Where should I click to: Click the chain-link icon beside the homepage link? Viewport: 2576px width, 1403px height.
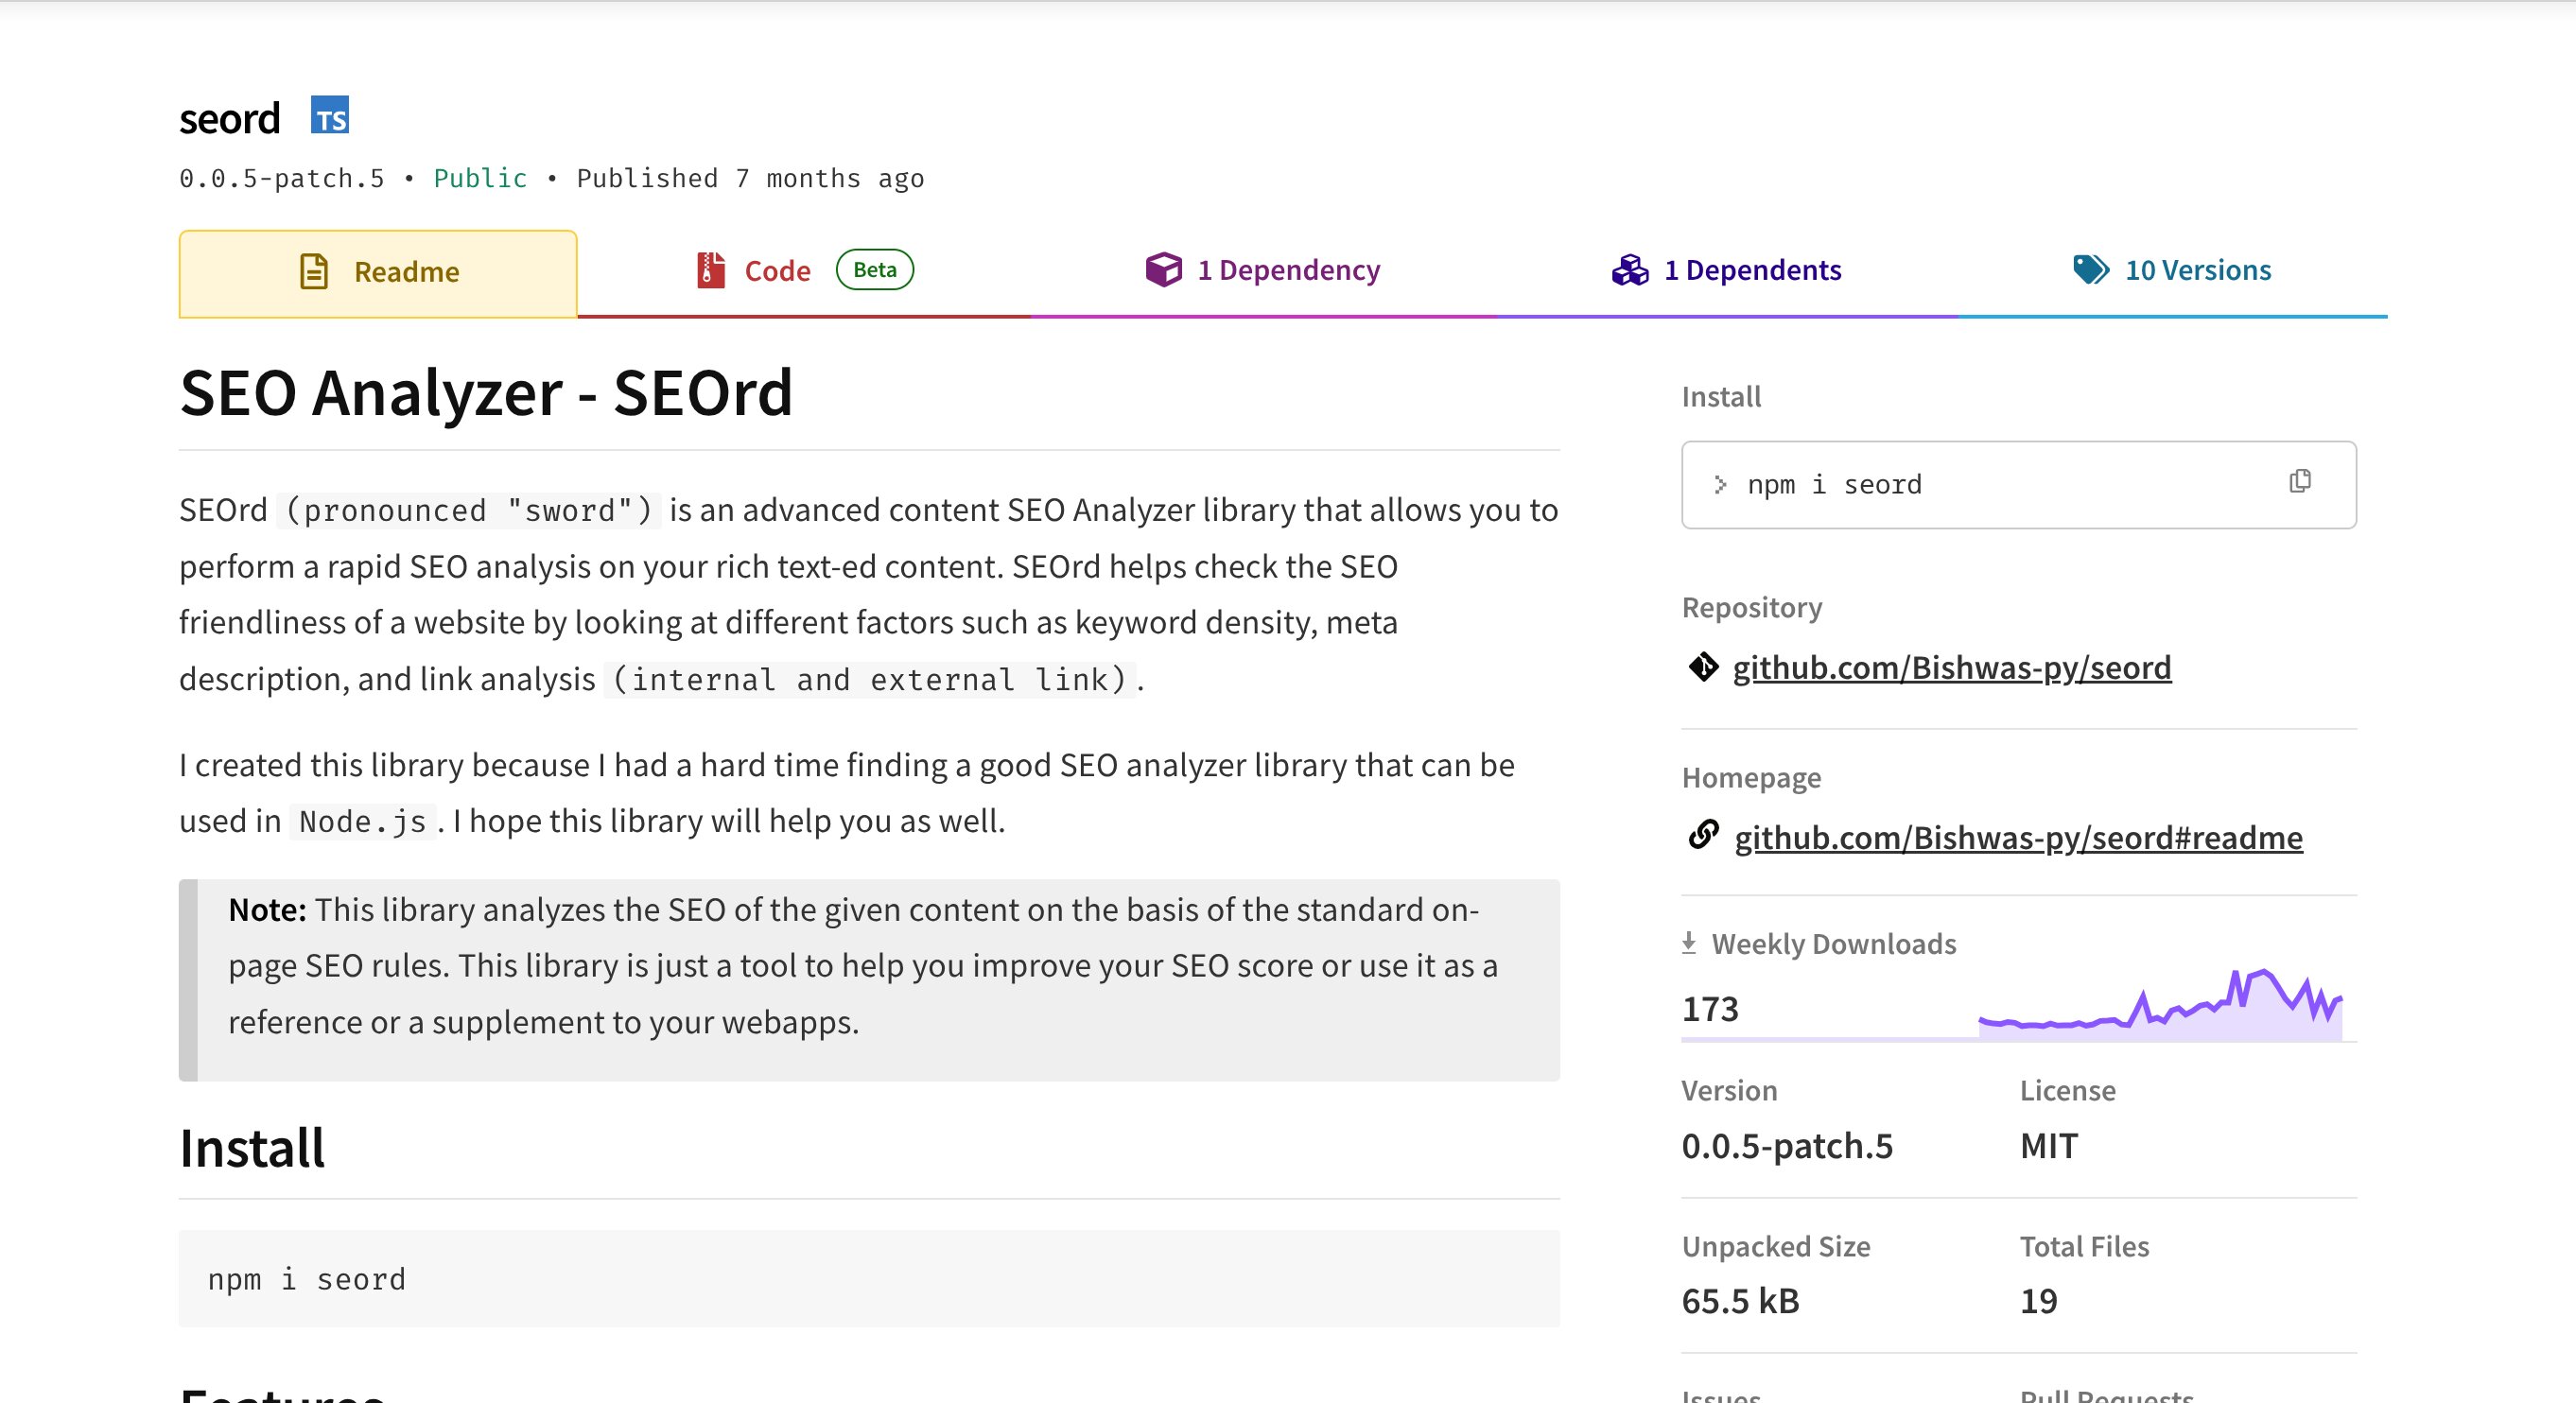(x=1703, y=838)
